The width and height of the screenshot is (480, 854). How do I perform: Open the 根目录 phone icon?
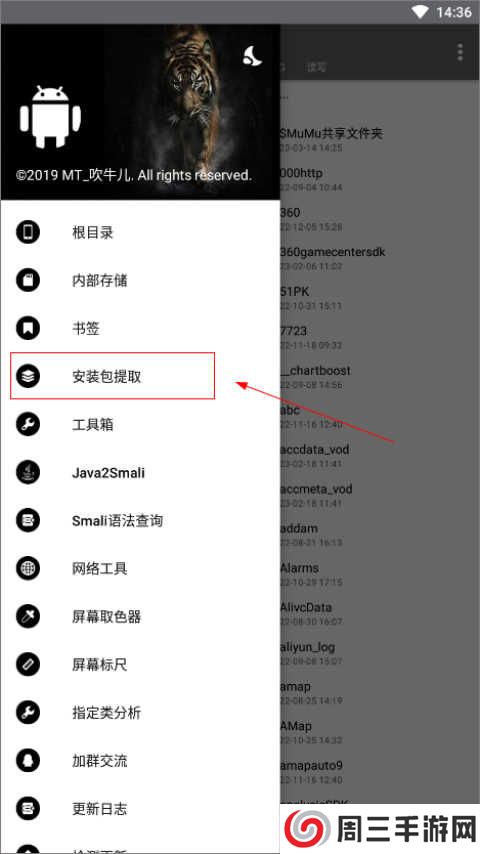[28, 233]
